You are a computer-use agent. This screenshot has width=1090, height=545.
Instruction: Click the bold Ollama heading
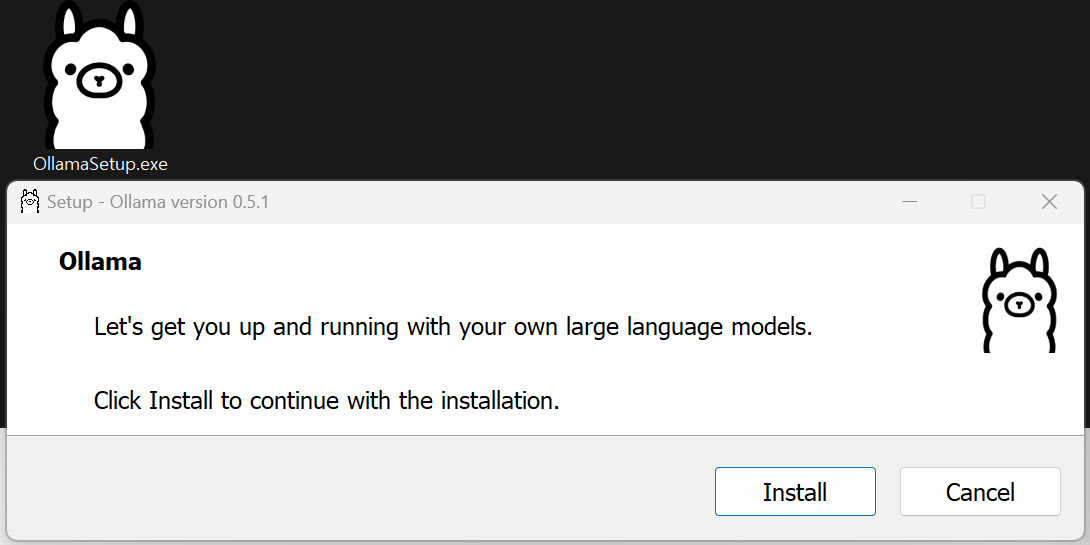pos(100,262)
